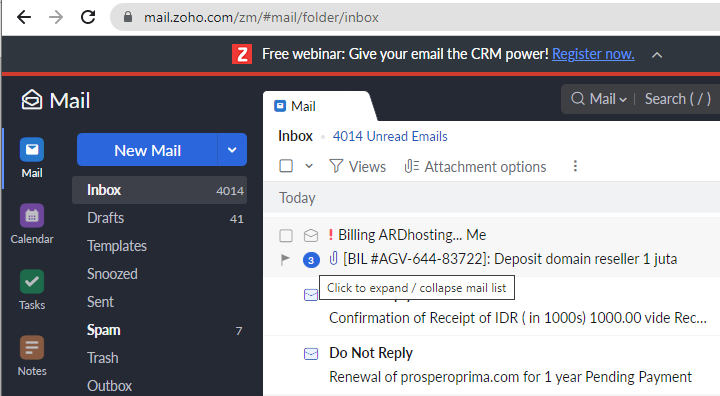Open the select-all checkbox dropdown arrow

309,166
